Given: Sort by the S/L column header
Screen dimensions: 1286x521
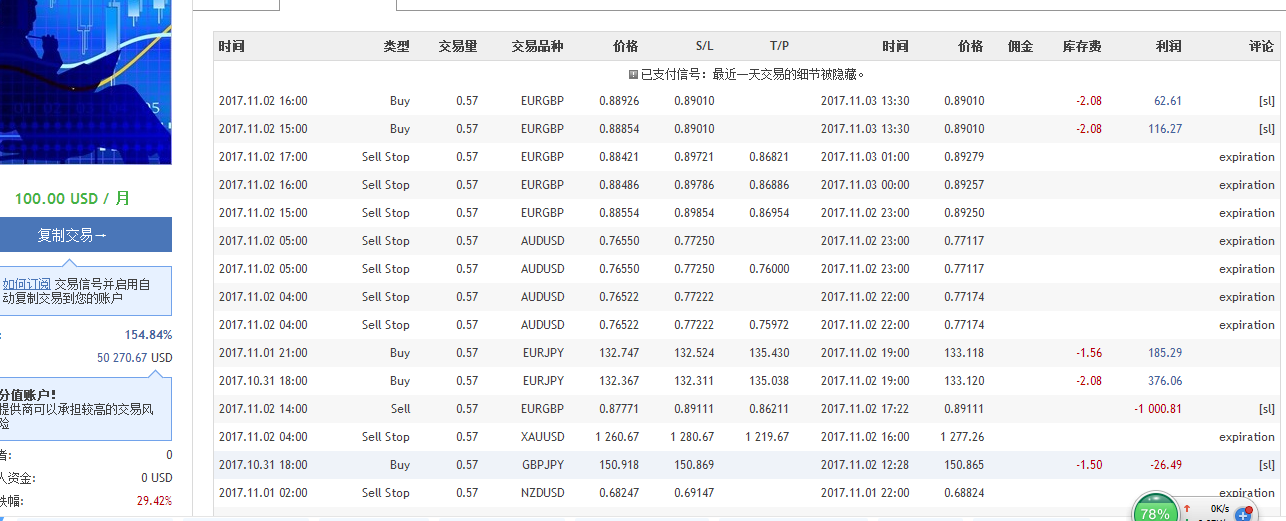Looking at the screenshot, I should coord(705,46).
